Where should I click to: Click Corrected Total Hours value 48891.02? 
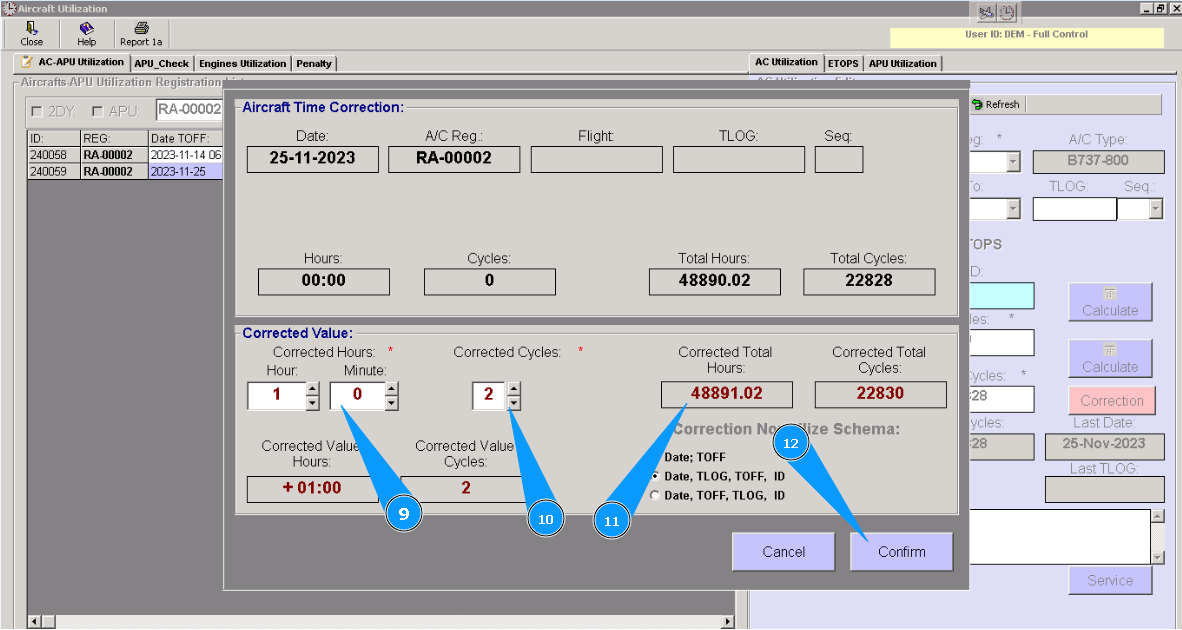pos(727,394)
